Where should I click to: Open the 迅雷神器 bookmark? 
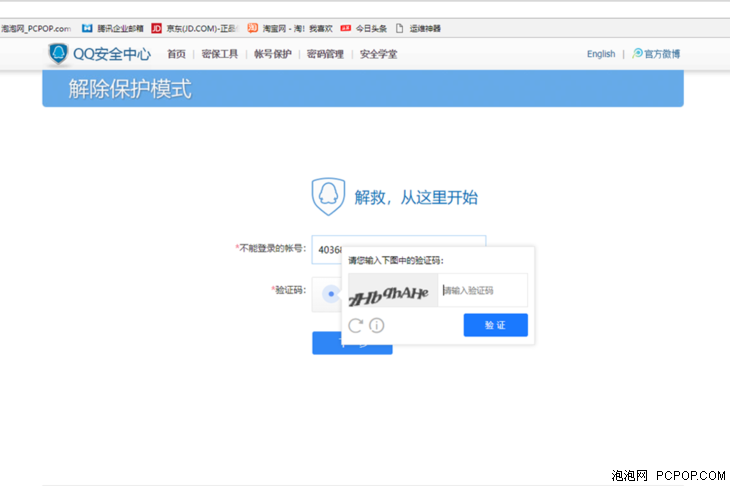click(418, 28)
